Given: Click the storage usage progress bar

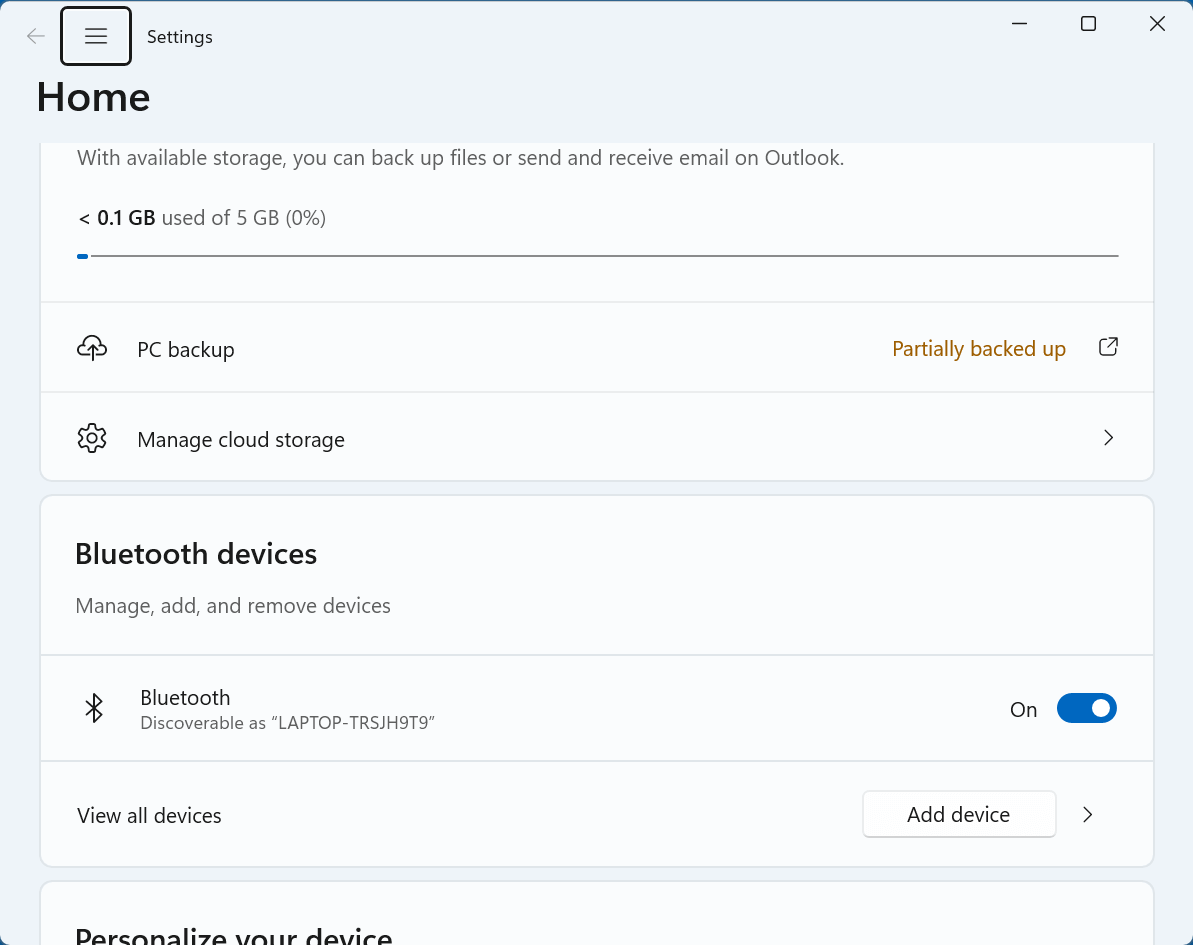Looking at the screenshot, I should point(599,255).
